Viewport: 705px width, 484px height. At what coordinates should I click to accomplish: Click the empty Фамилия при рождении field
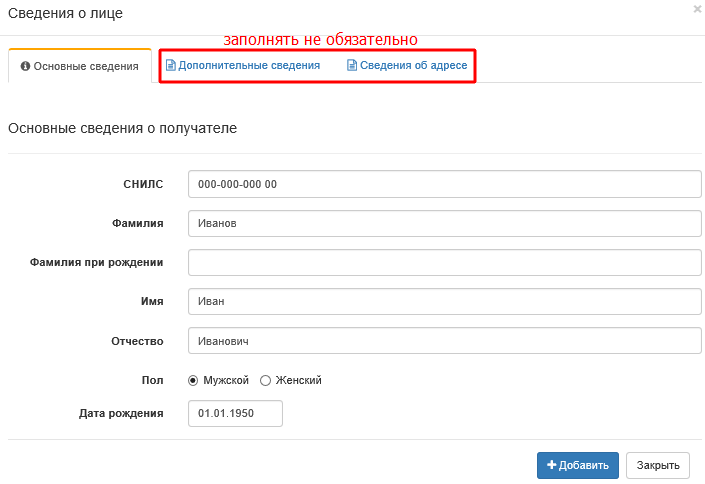[445, 263]
